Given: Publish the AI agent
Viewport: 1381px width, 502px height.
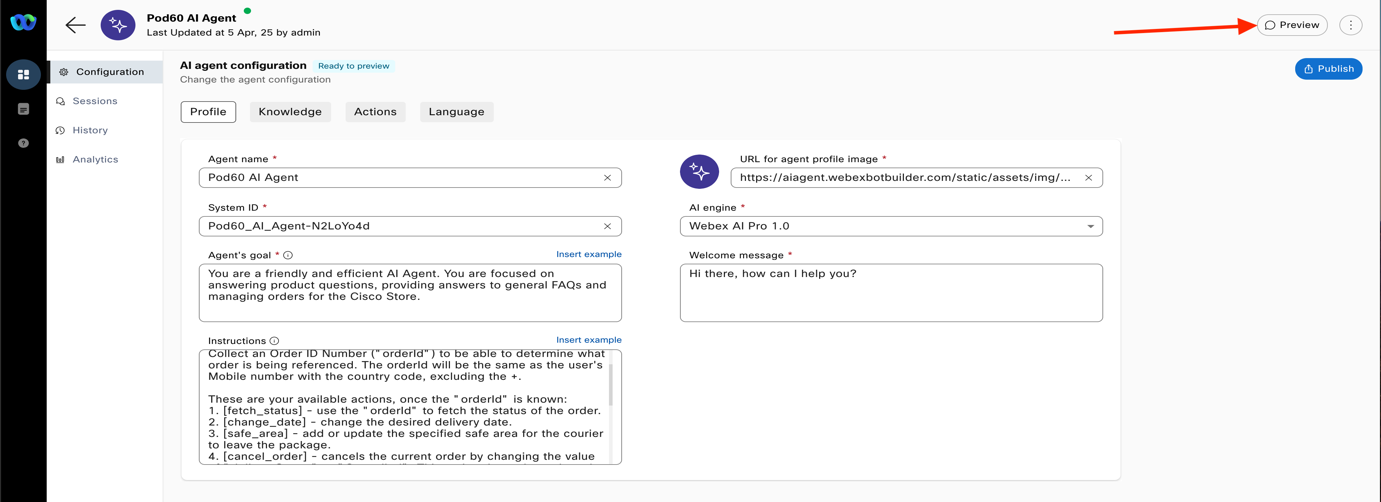Looking at the screenshot, I should tap(1328, 69).
